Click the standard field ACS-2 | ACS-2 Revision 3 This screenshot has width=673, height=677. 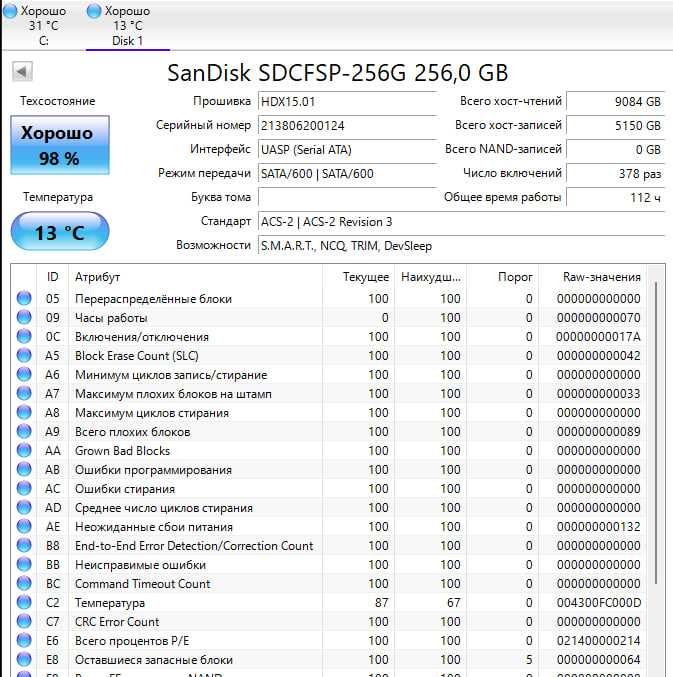pos(461,222)
